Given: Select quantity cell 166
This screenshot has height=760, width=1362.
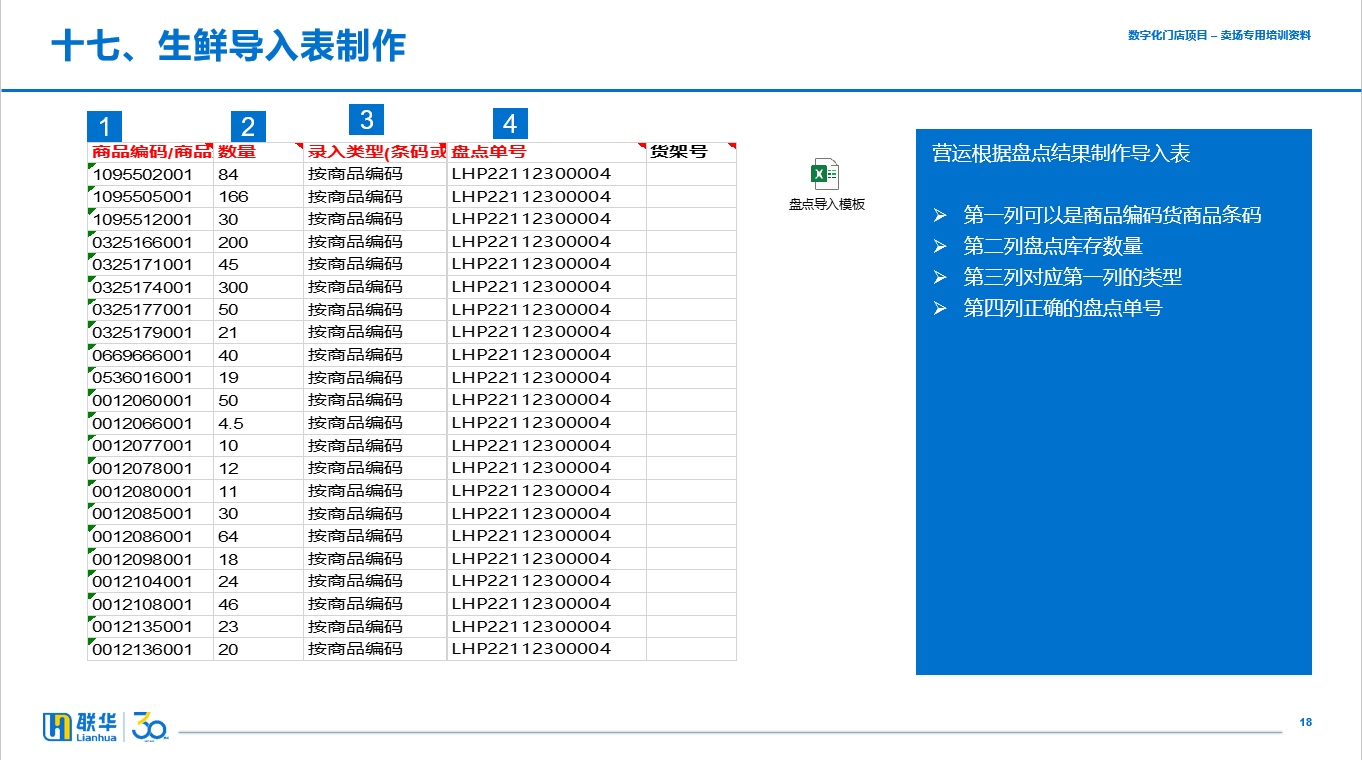Looking at the screenshot, I should pyautogui.click(x=258, y=197).
